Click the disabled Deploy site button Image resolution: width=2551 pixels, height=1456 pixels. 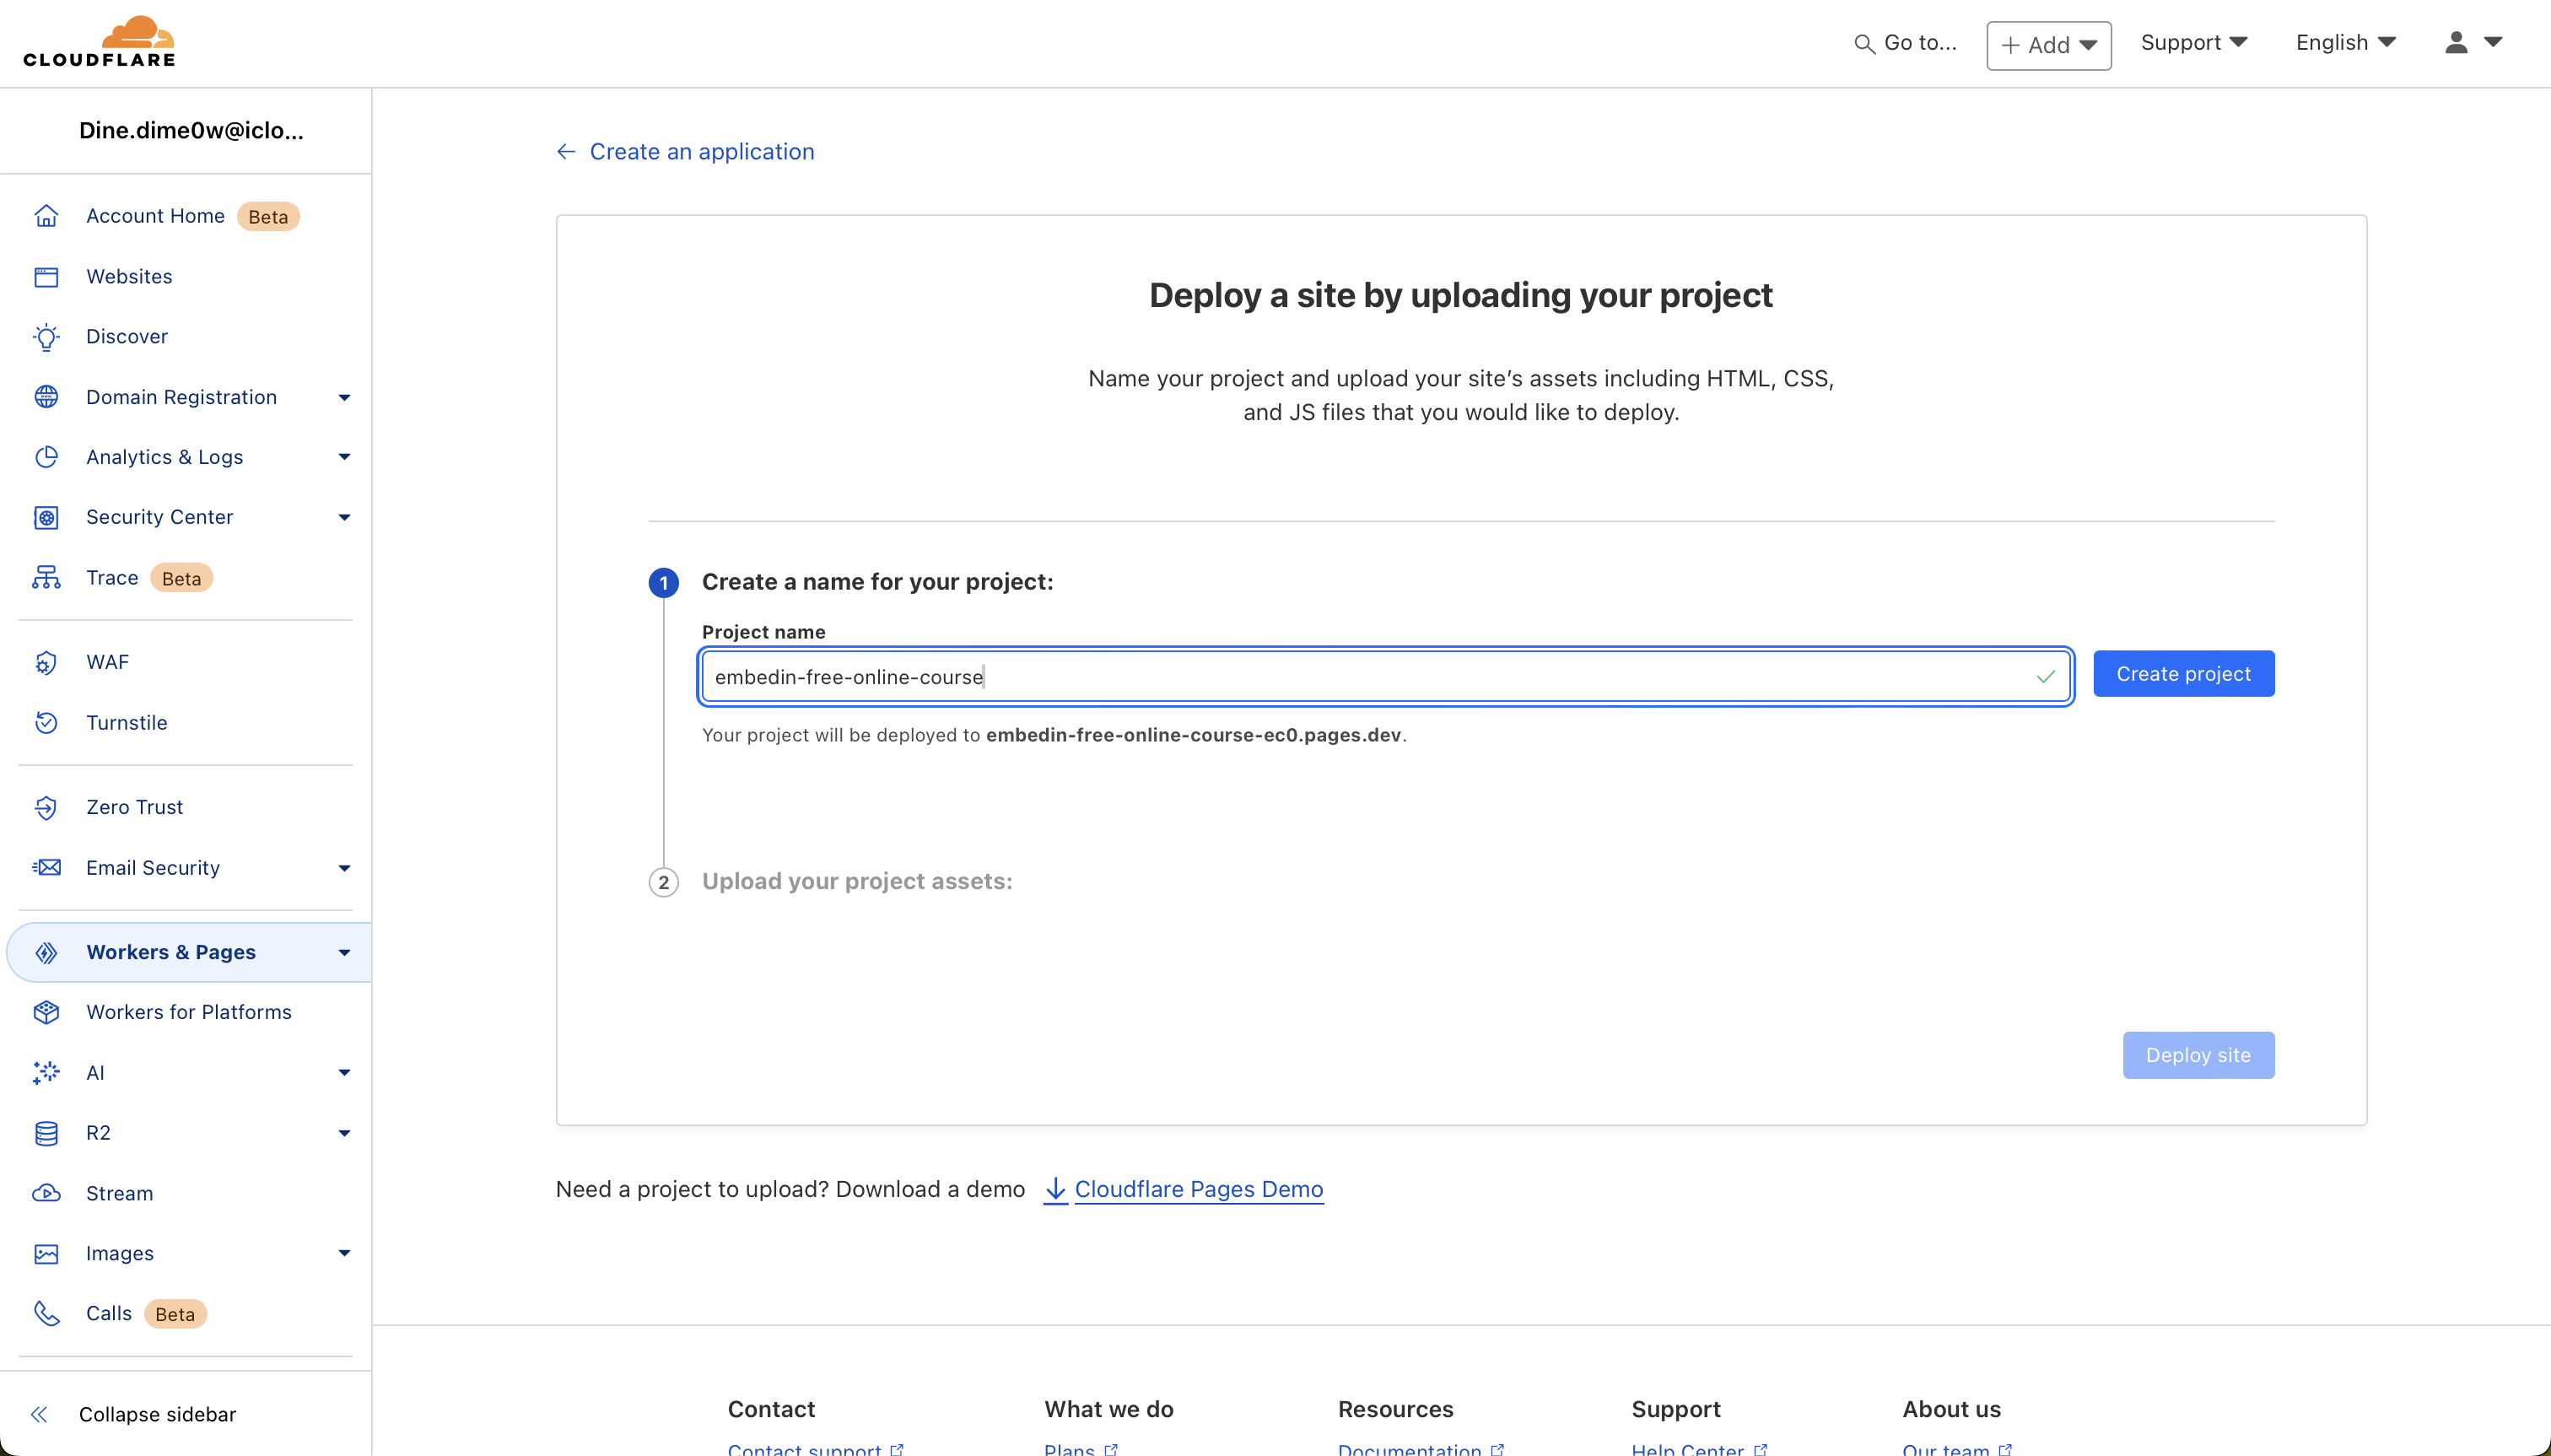[2198, 1055]
